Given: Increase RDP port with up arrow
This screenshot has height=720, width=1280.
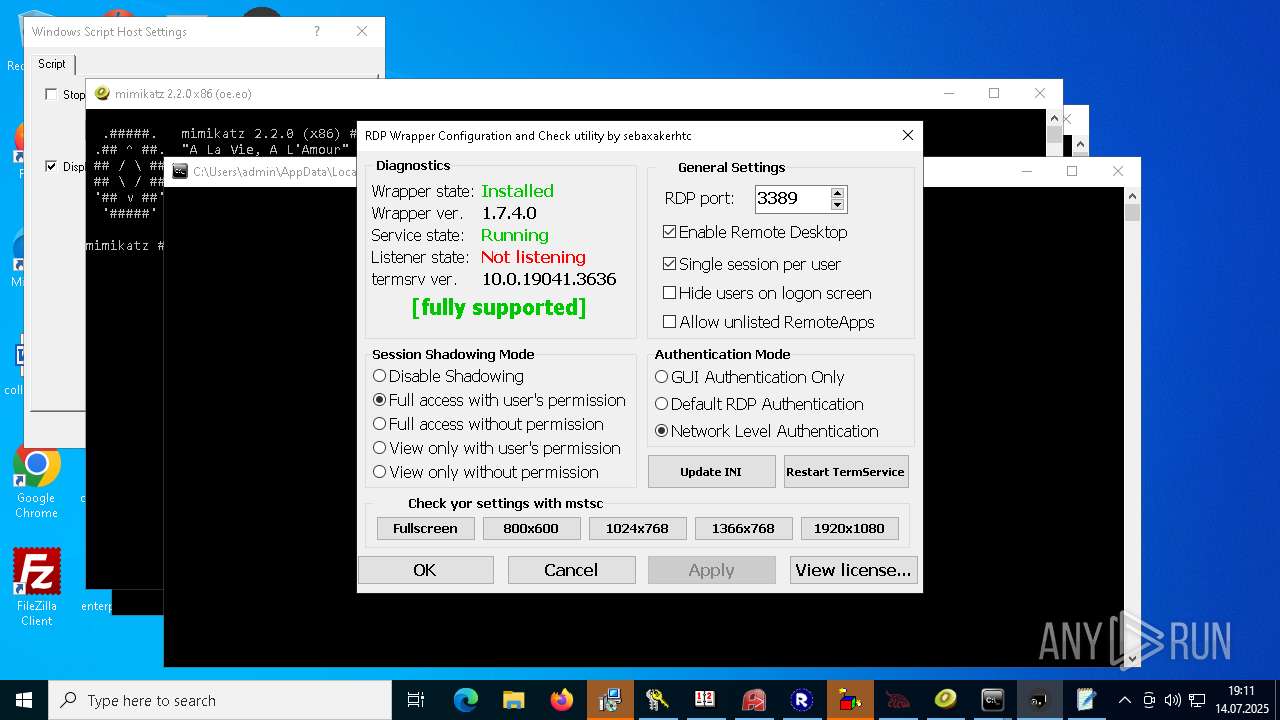Looking at the screenshot, I should click(838, 193).
